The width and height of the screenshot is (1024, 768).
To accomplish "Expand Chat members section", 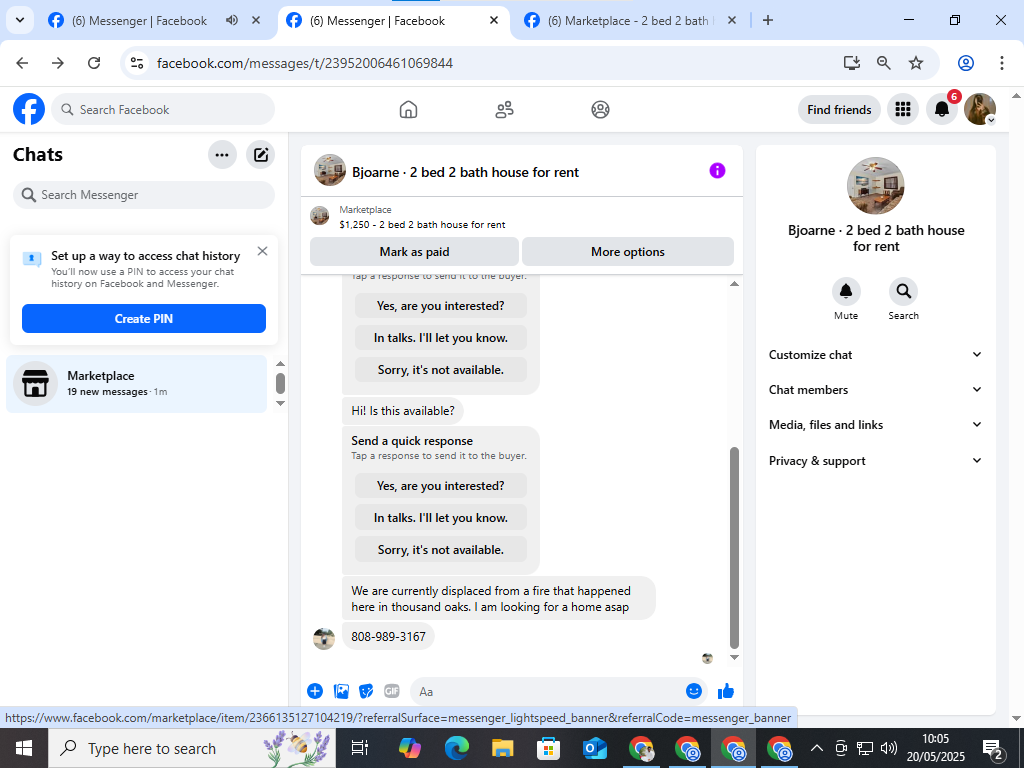I will [875, 390].
